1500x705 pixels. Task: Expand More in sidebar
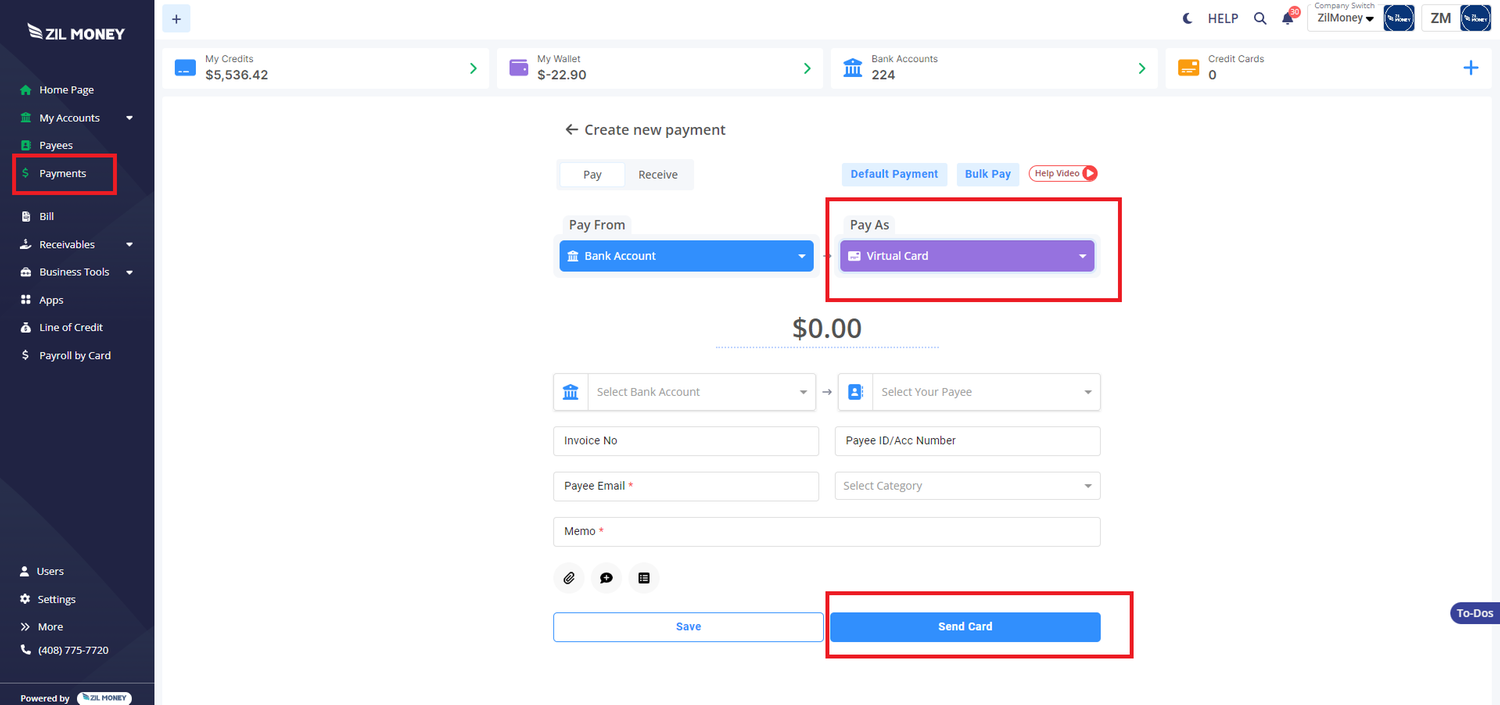point(50,627)
